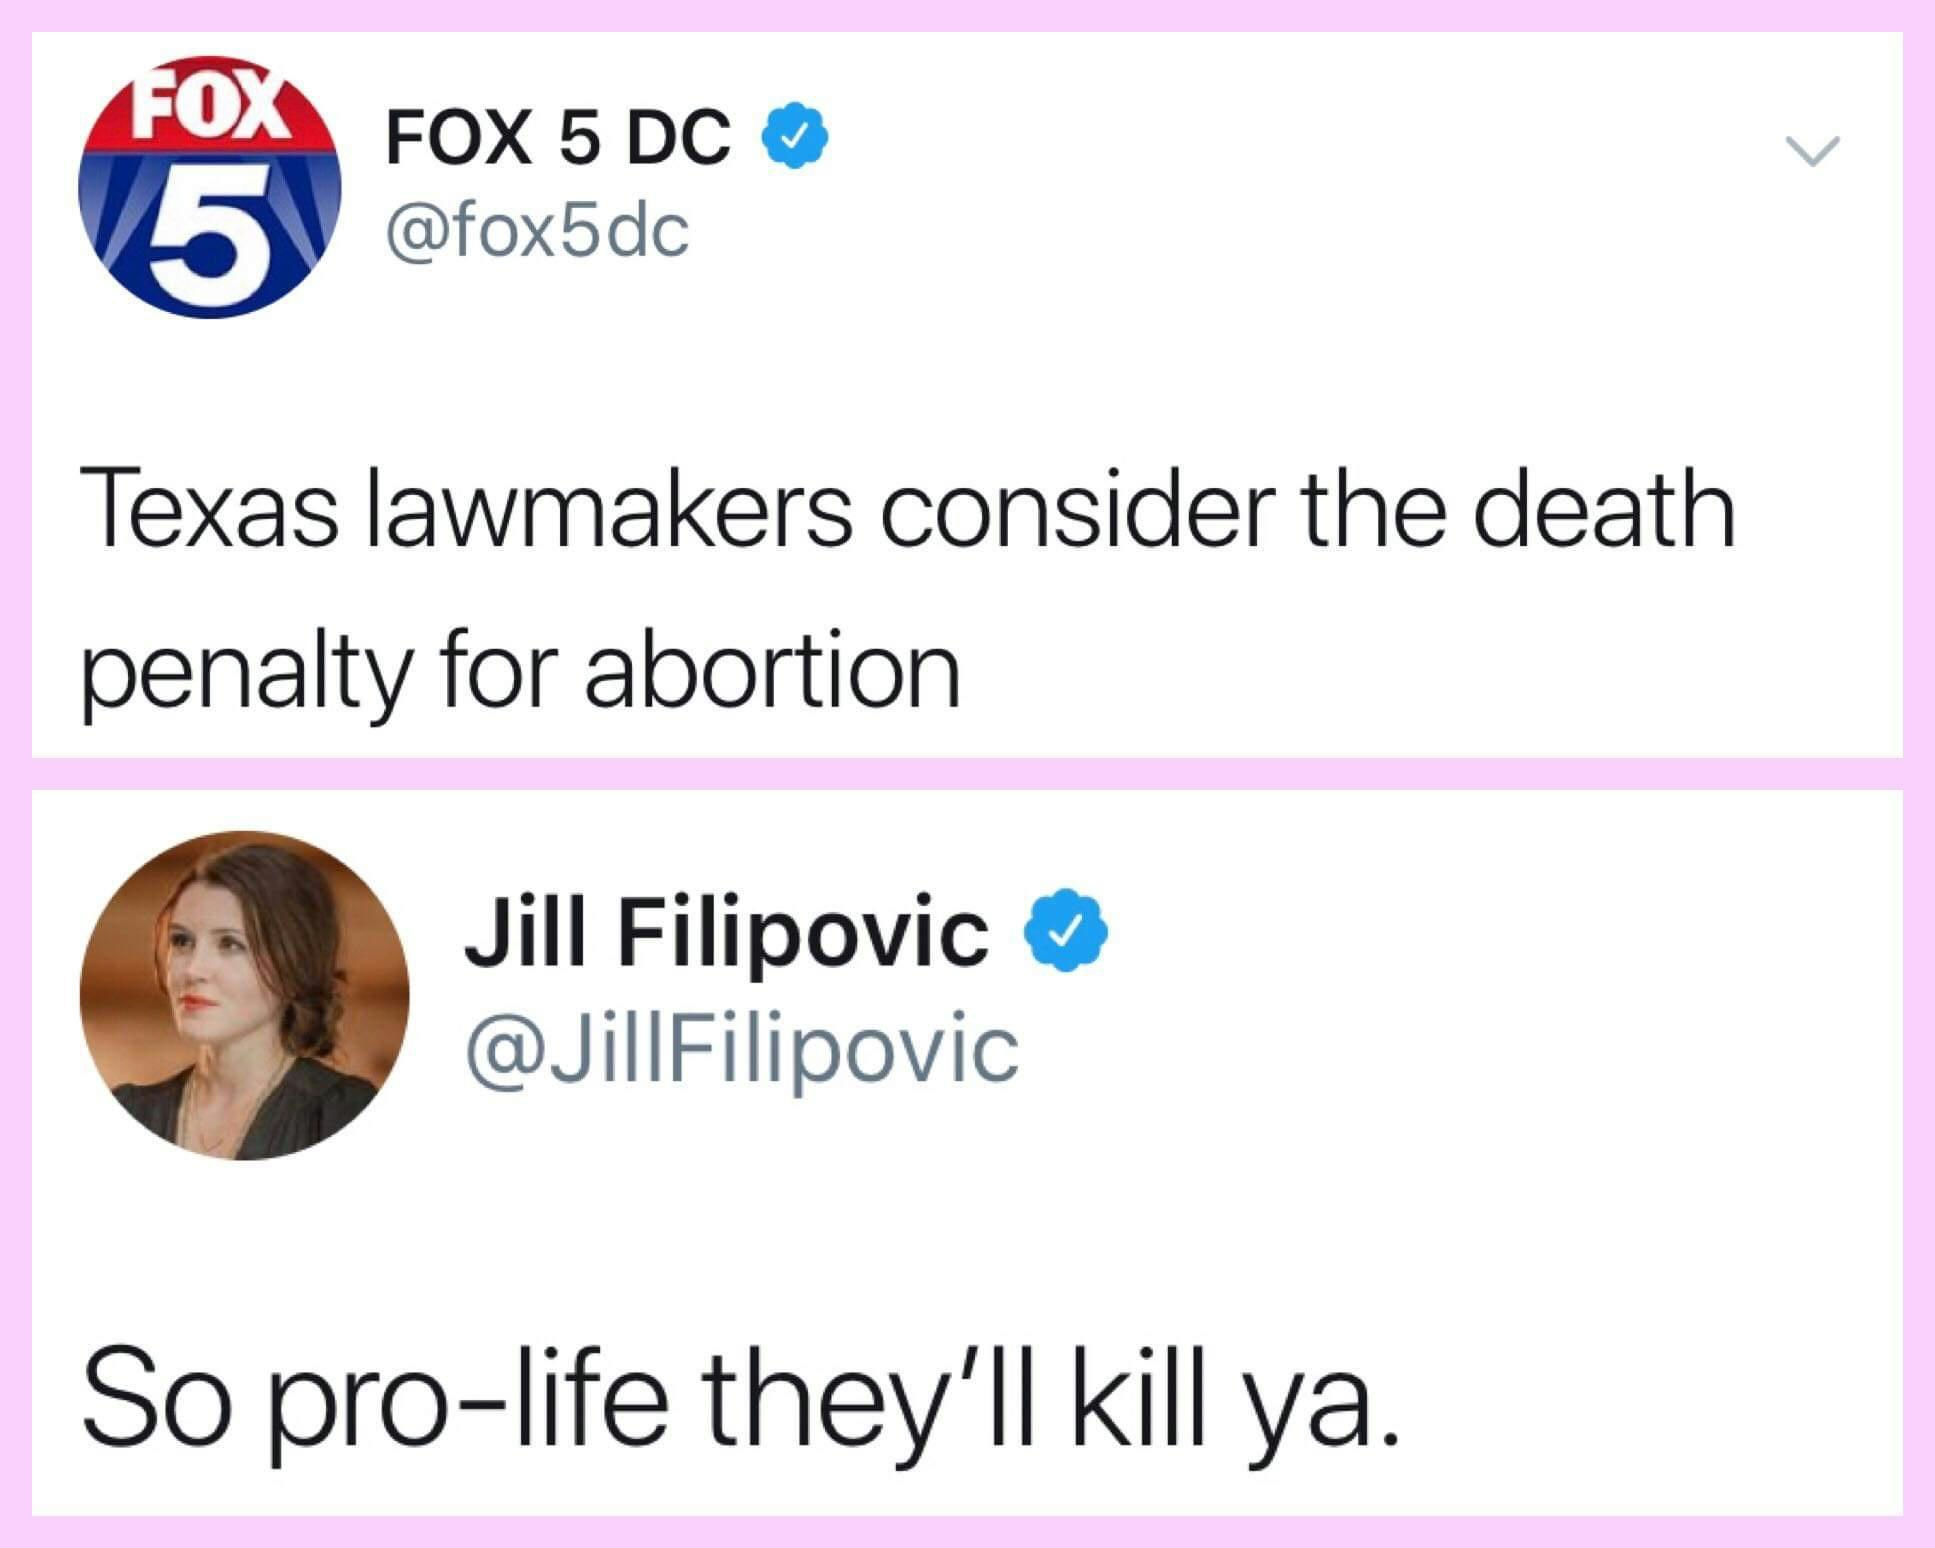Click the FOX 5 DC profile logo
Viewport: 1935px width, 1548px height.
210,187
